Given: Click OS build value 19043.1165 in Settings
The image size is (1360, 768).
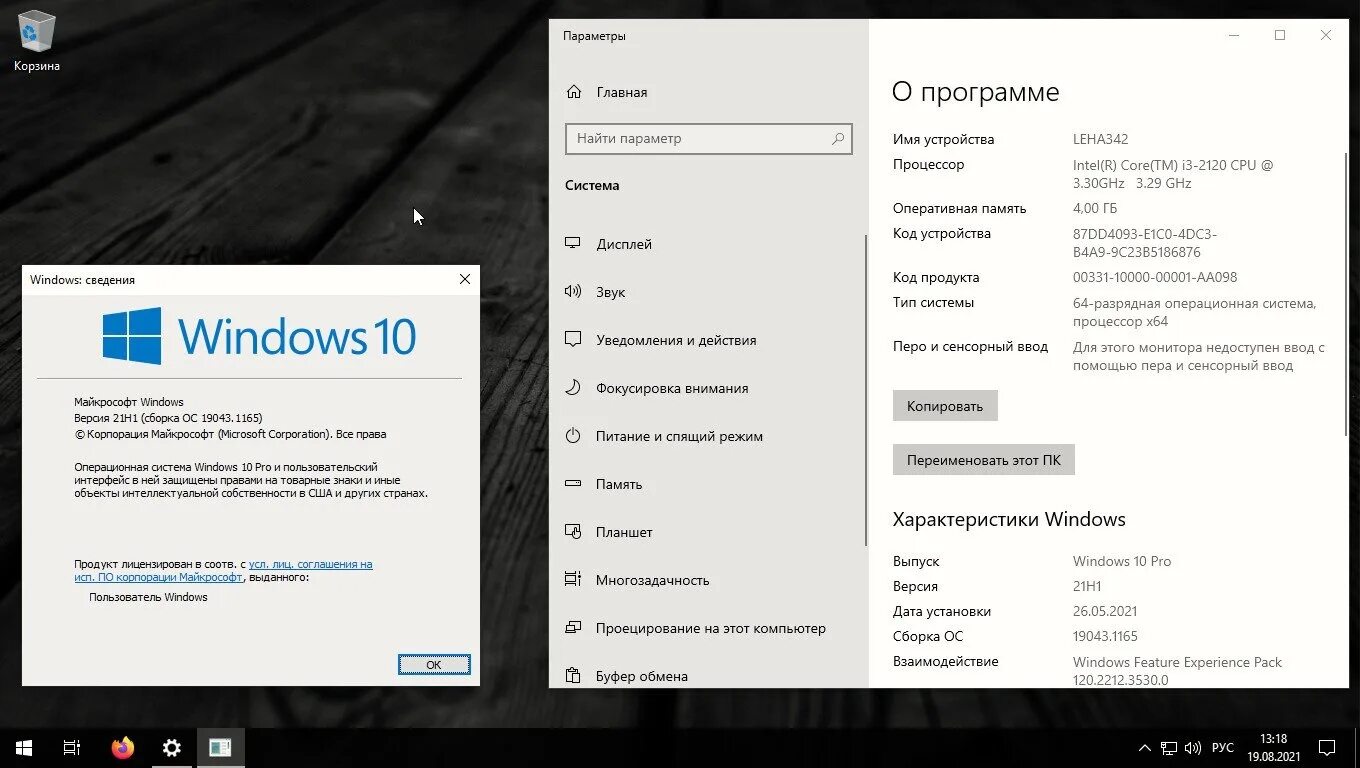Looking at the screenshot, I should coord(1105,636).
